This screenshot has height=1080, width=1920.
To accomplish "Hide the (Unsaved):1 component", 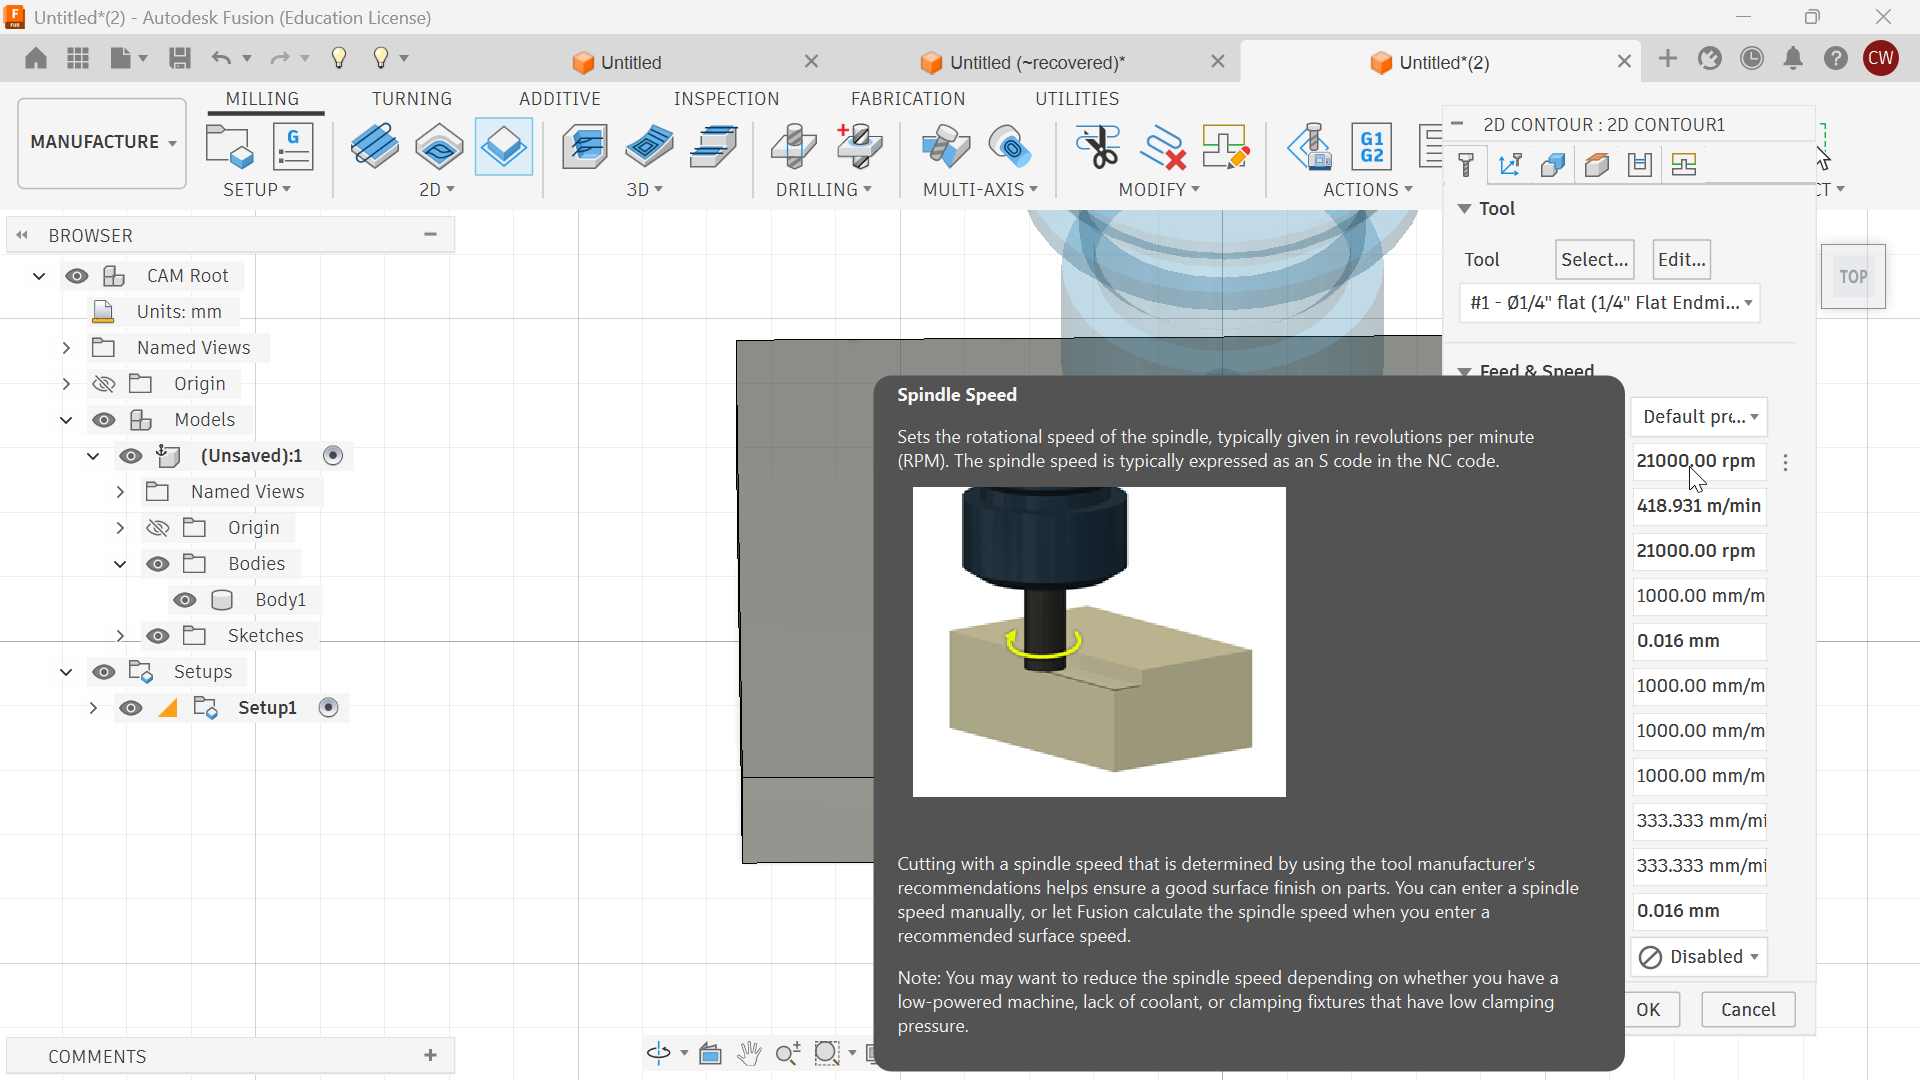I will click(x=131, y=456).
